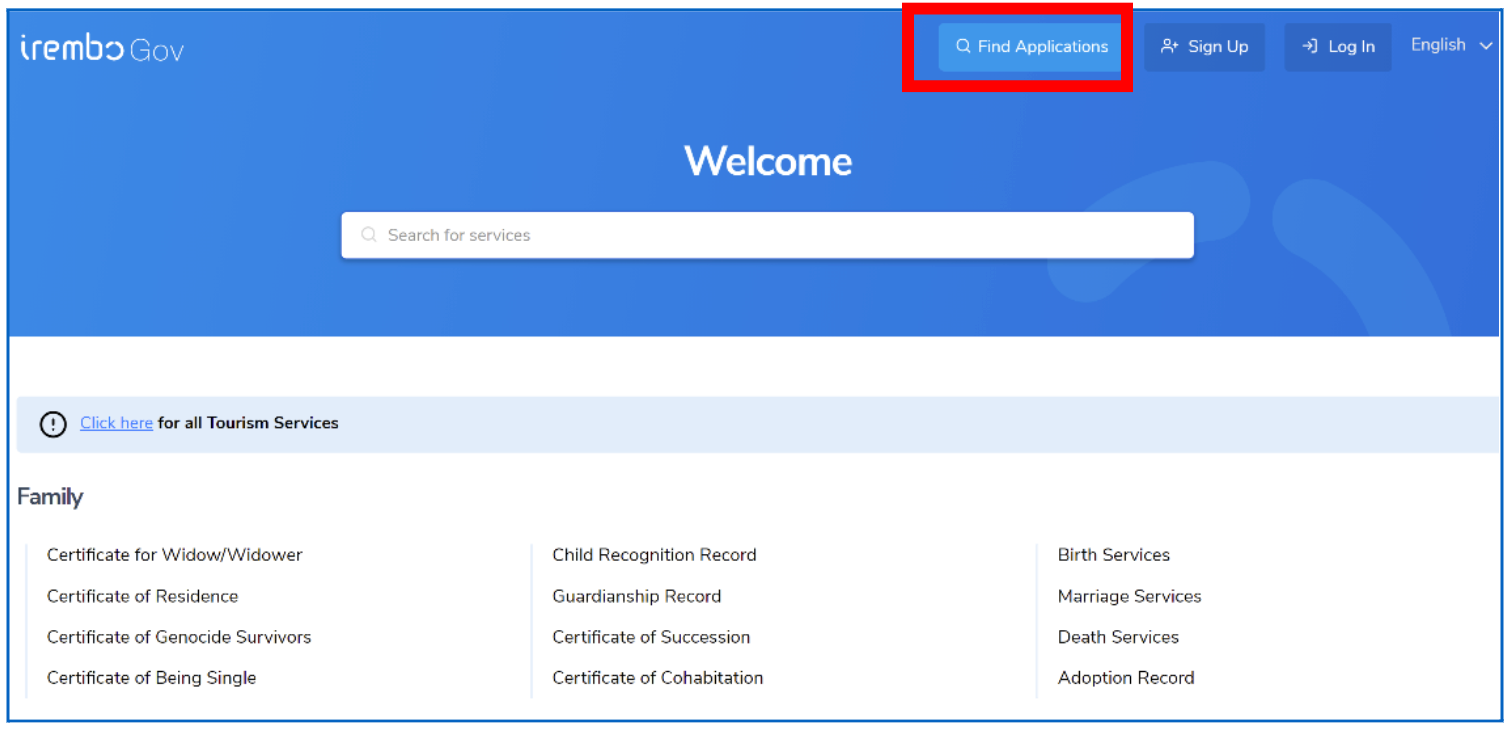The width and height of the screenshot is (1510, 731).
Task: Click the arrow icon on the Log In button
Action: click(1308, 46)
